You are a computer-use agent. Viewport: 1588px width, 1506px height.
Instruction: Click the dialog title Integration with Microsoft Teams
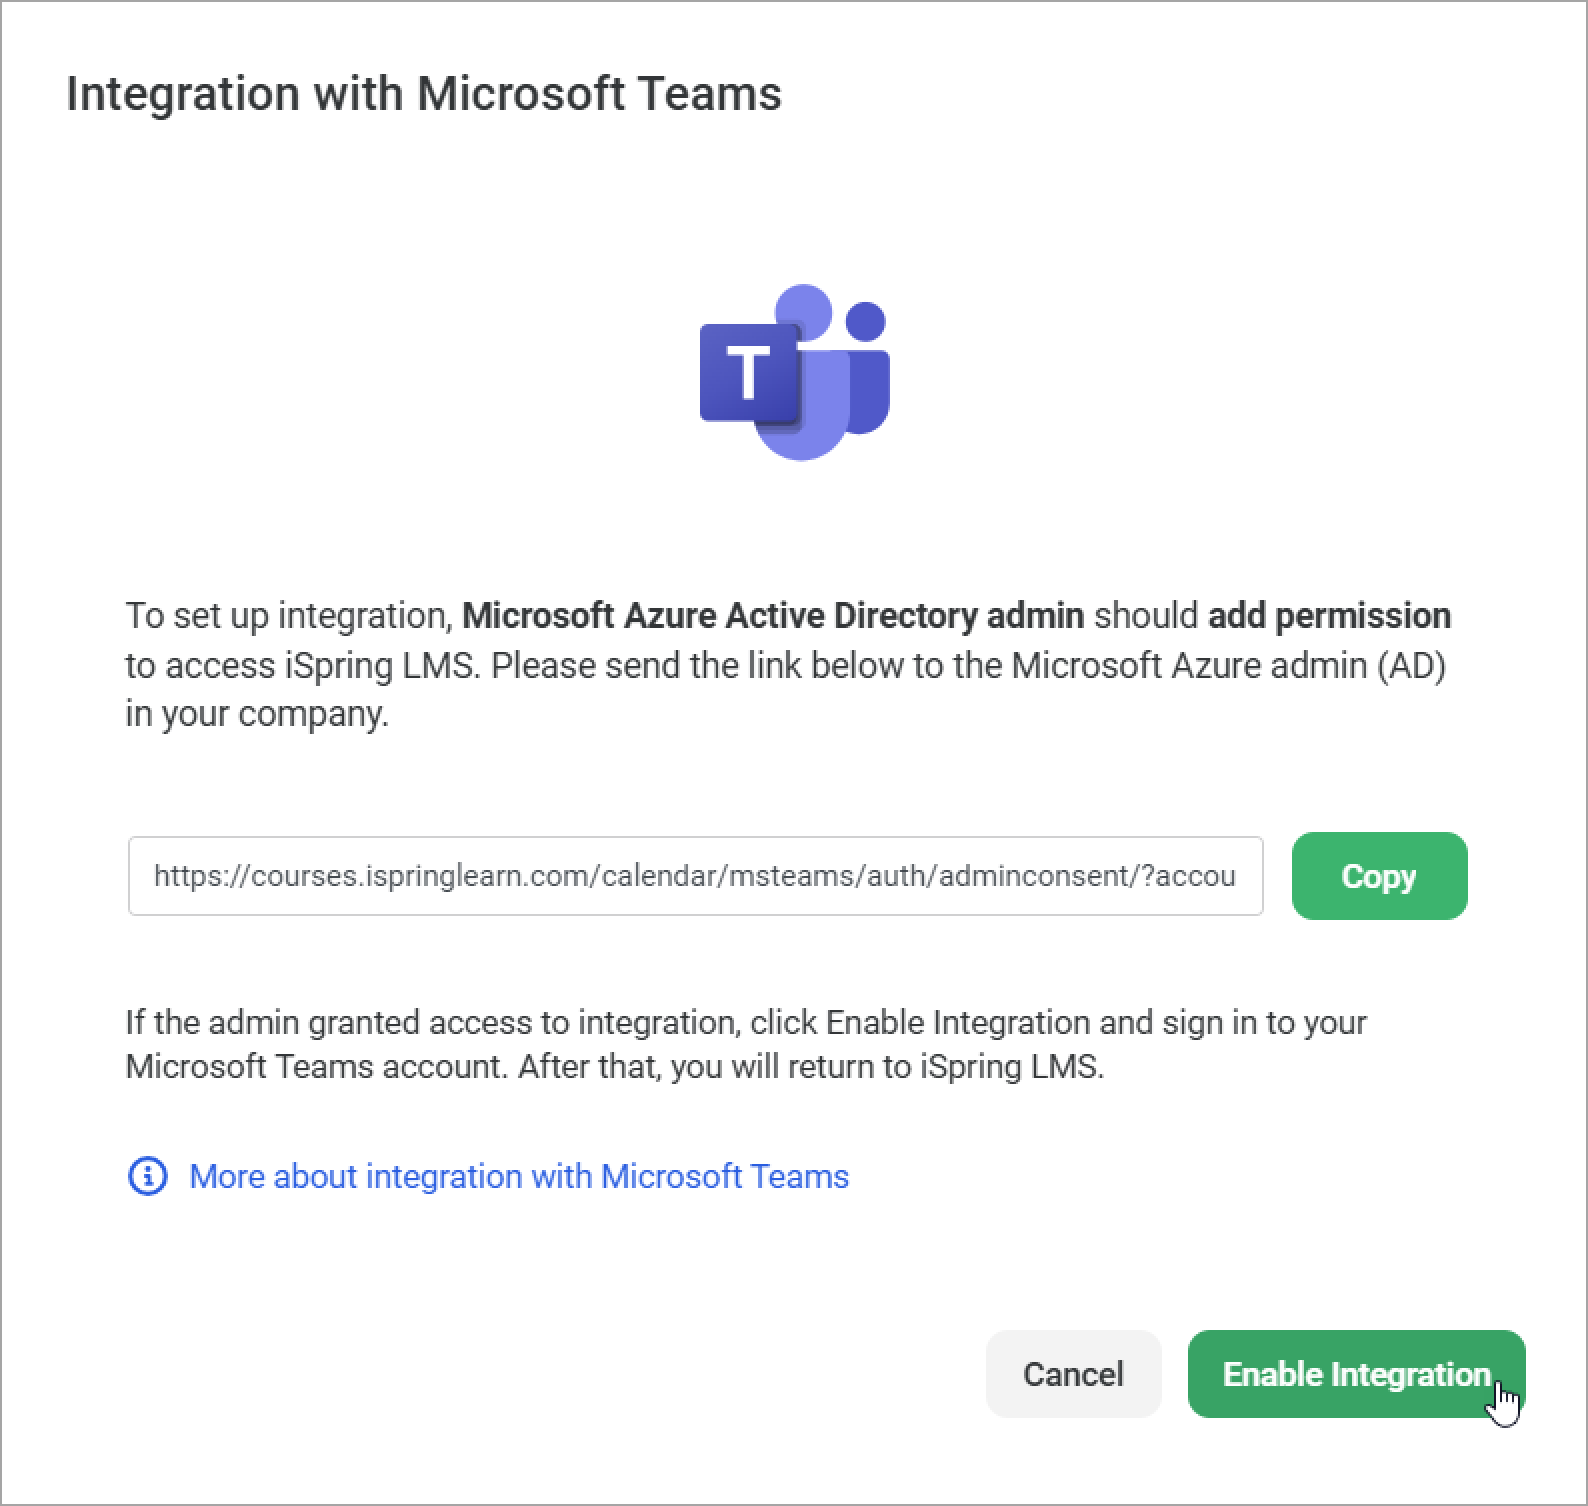pyautogui.click(x=424, y=94)
